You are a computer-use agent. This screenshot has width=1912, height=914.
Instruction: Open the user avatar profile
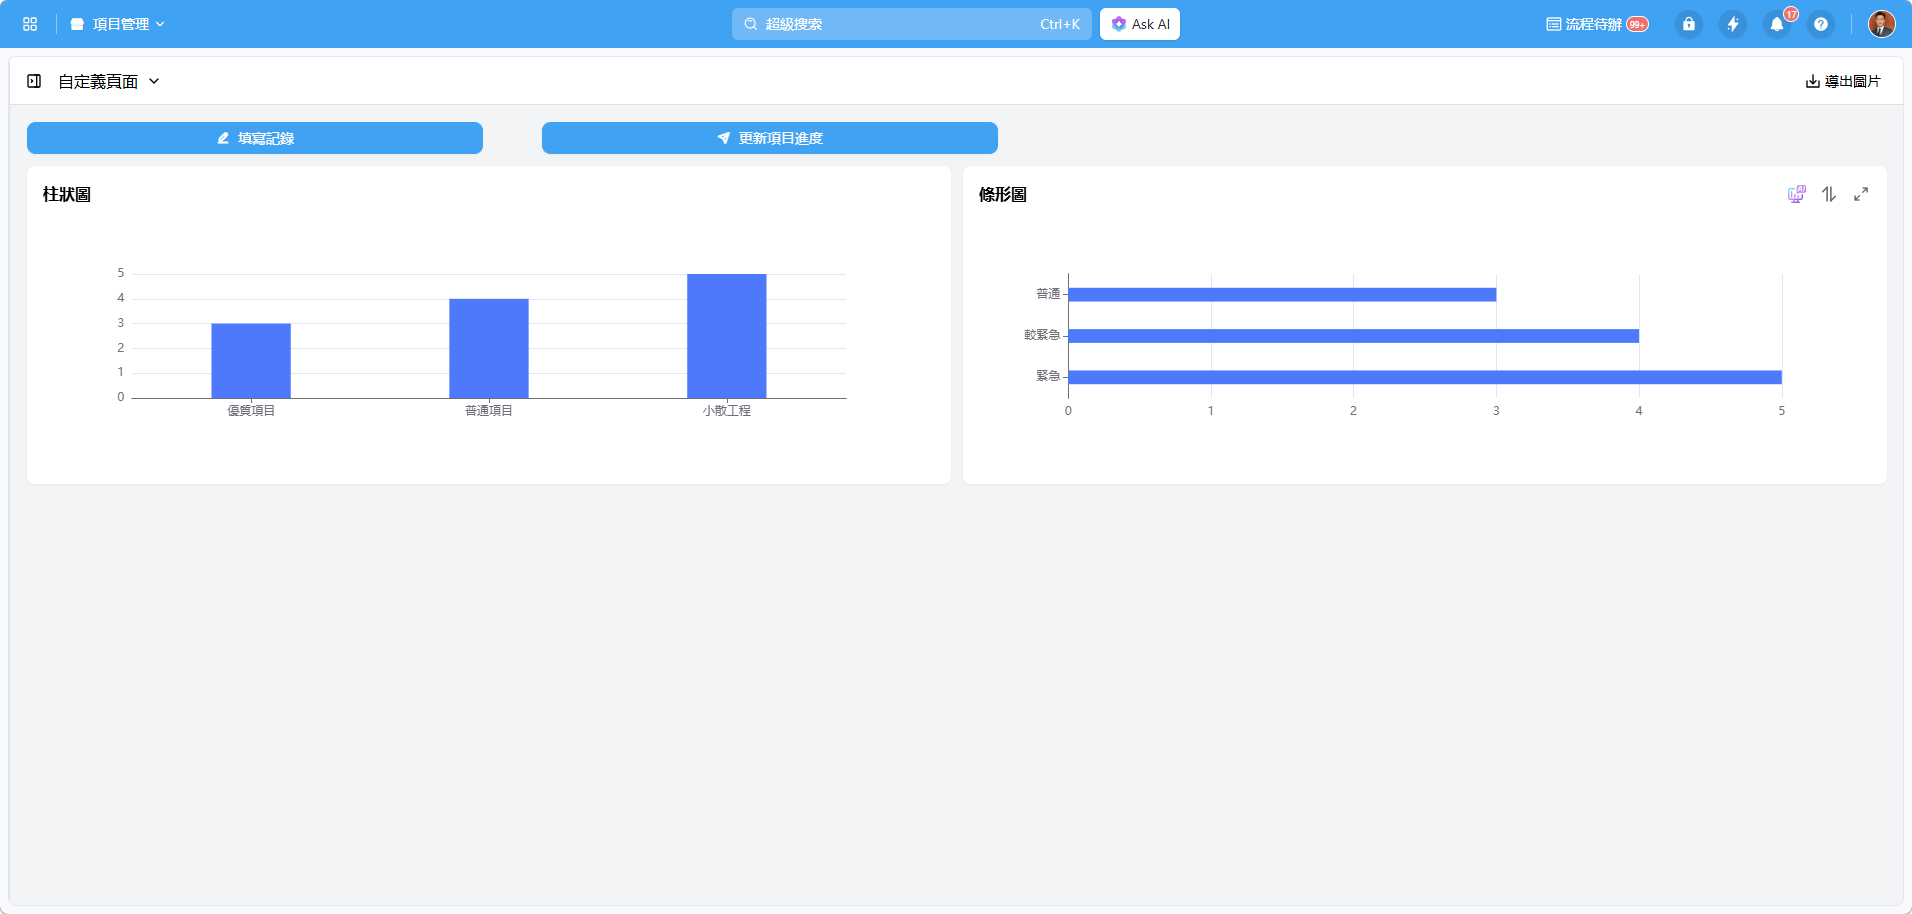click(1882, 24)
